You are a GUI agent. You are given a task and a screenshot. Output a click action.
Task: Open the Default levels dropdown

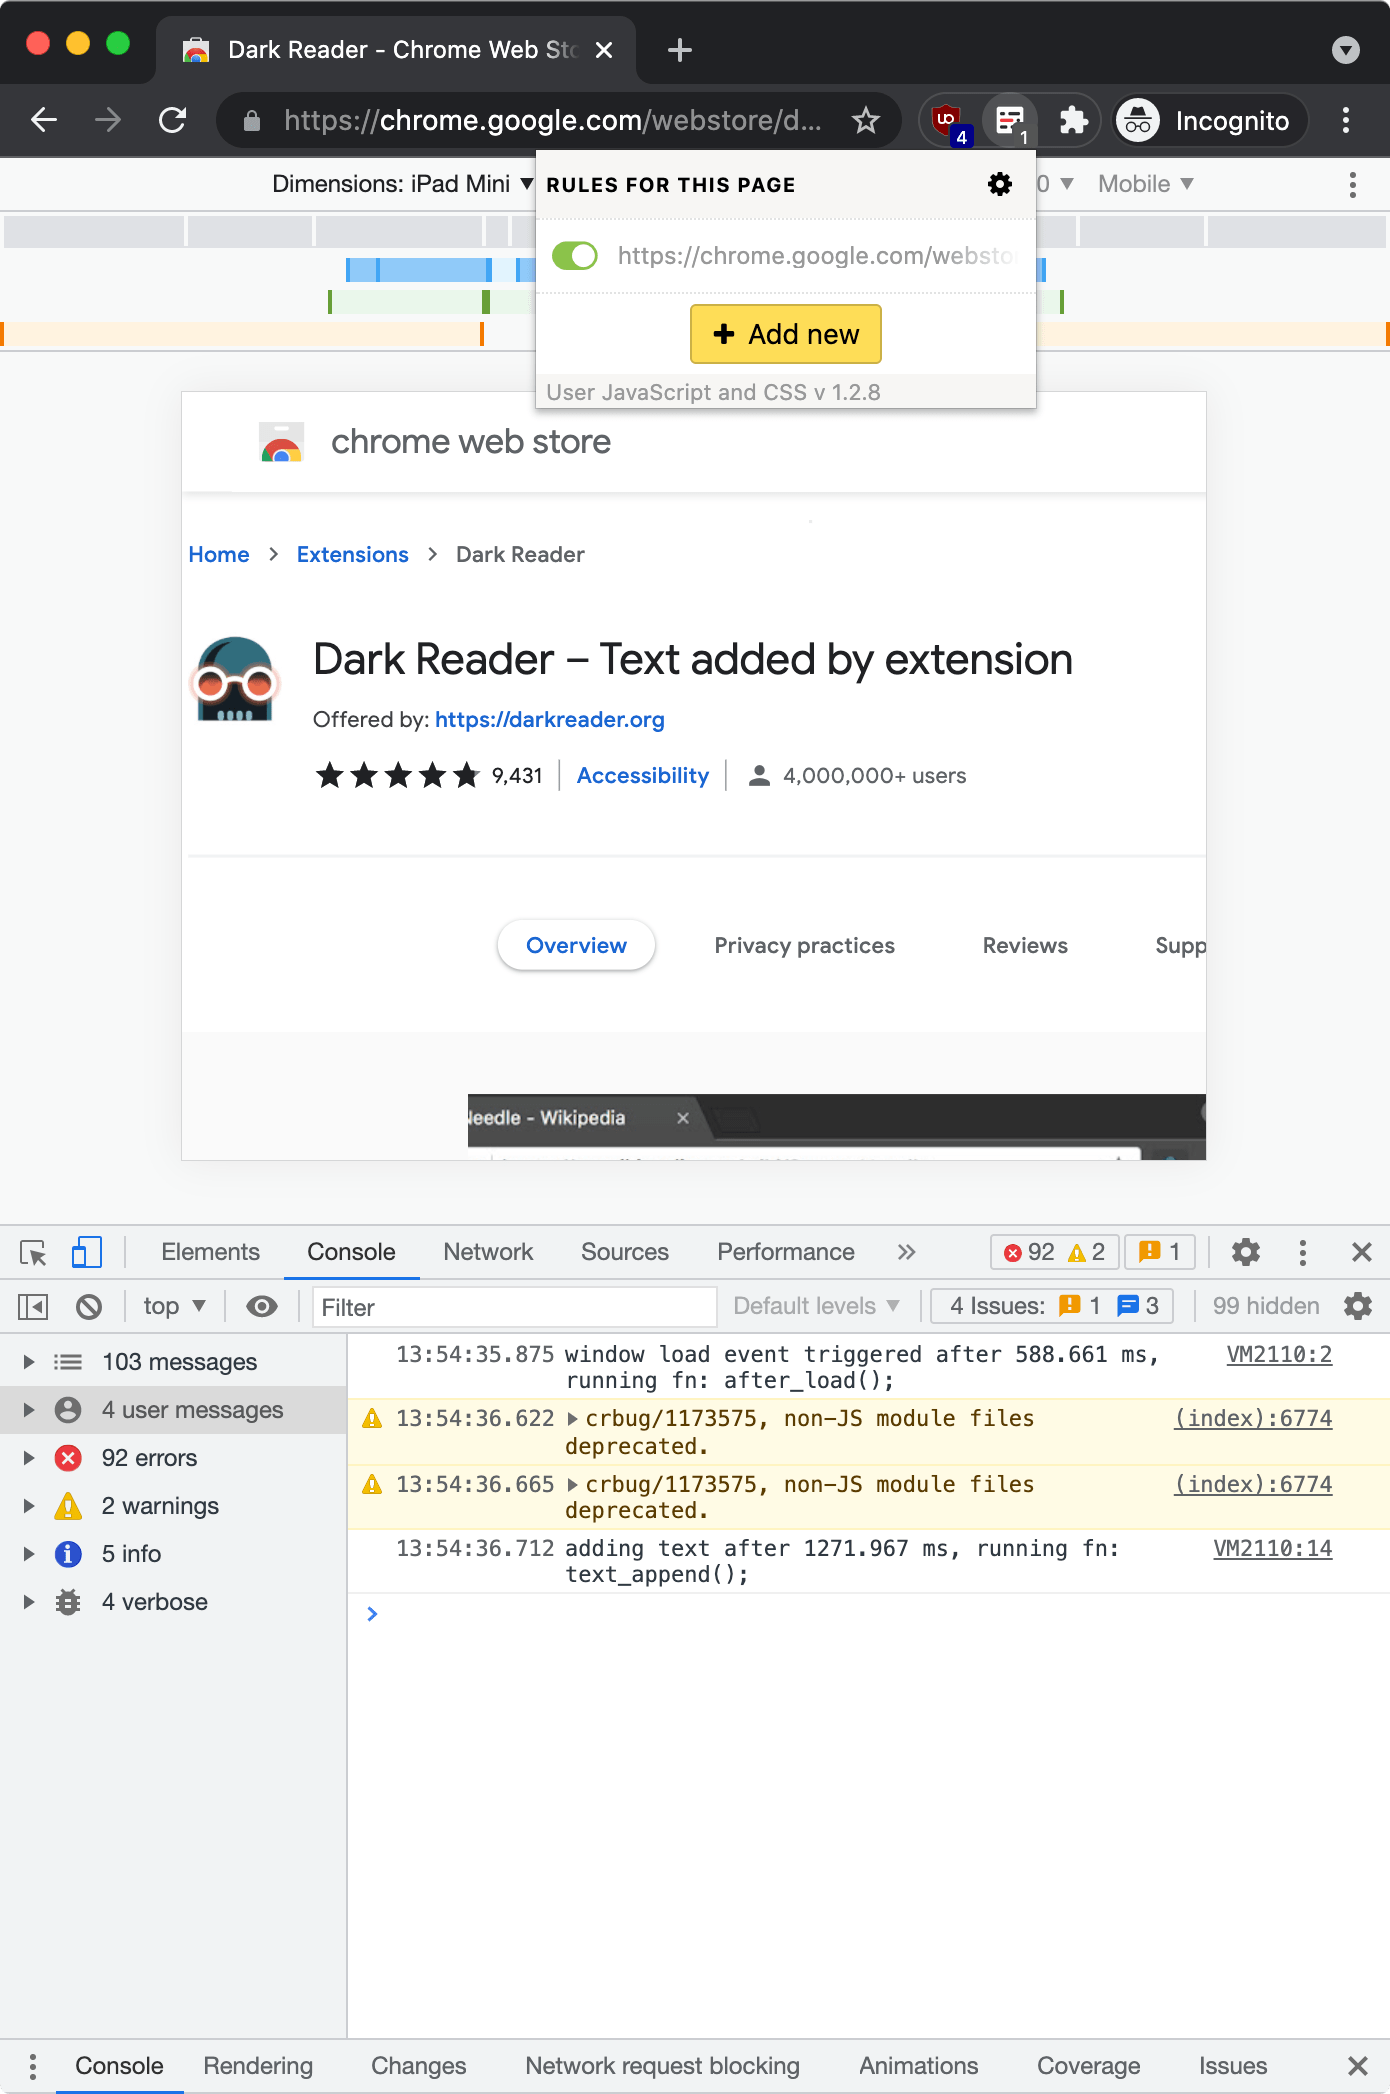pyautogui.click(x=816, y=1306)
